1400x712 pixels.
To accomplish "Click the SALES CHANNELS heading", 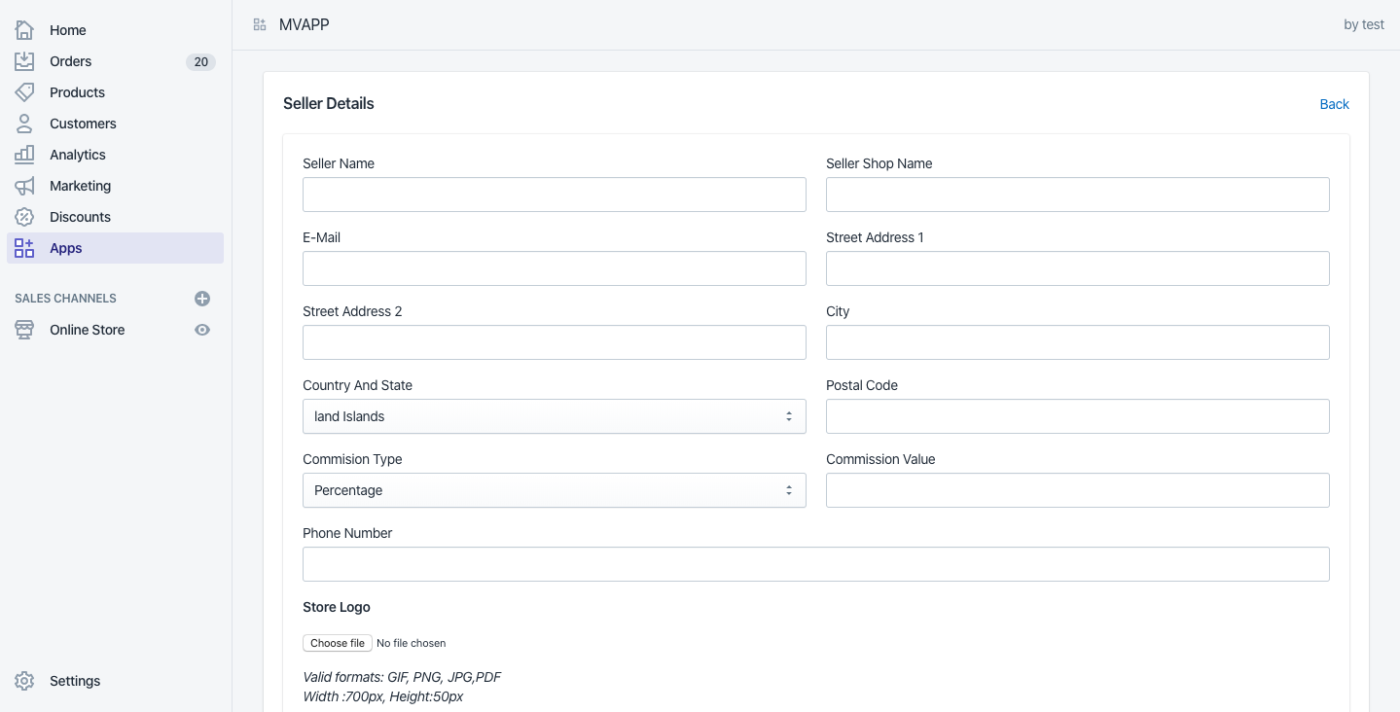I will coord(65,298).
